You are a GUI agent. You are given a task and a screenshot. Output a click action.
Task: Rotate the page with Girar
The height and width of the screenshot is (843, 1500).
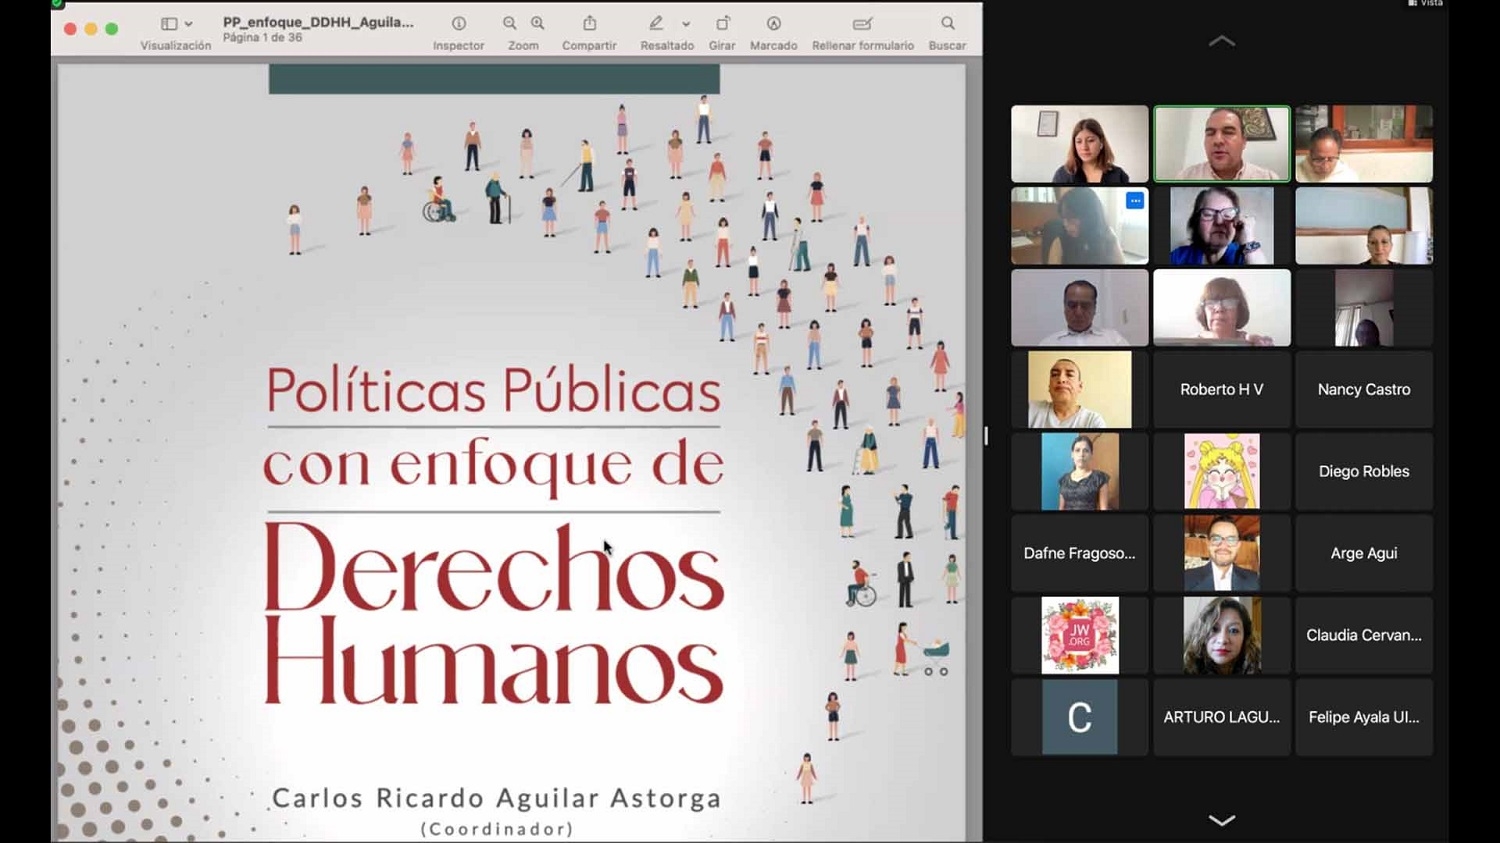[722, 24]
